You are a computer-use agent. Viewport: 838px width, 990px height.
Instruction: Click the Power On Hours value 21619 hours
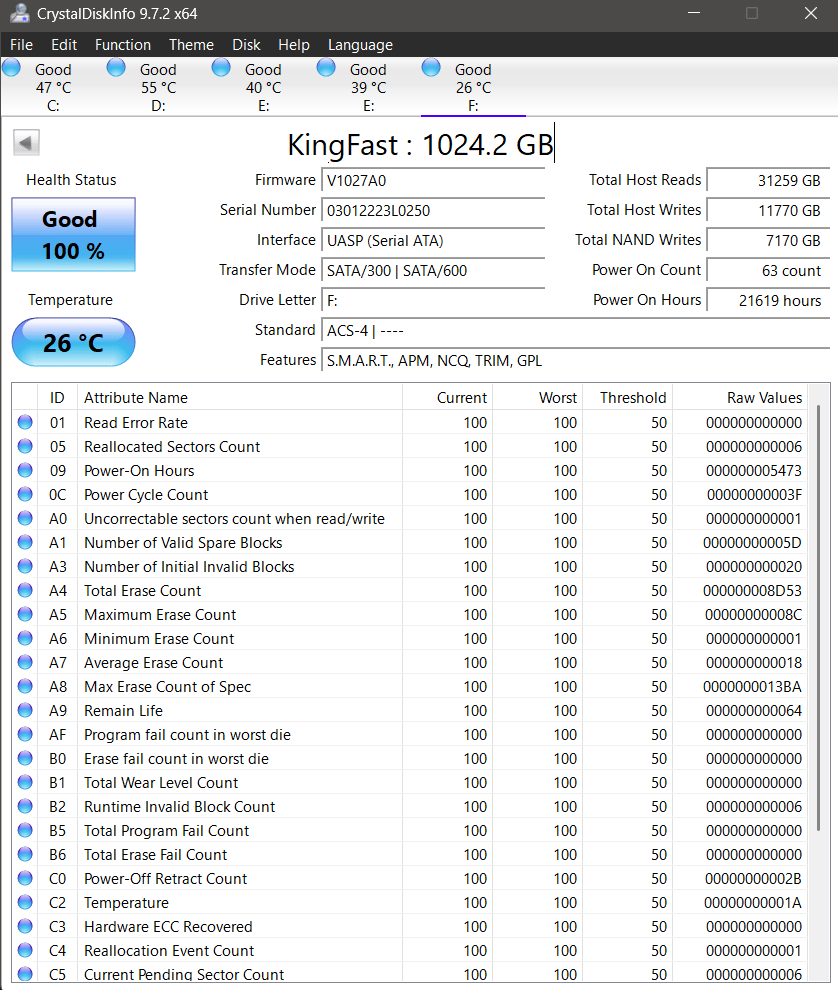[x=768, y=301]
